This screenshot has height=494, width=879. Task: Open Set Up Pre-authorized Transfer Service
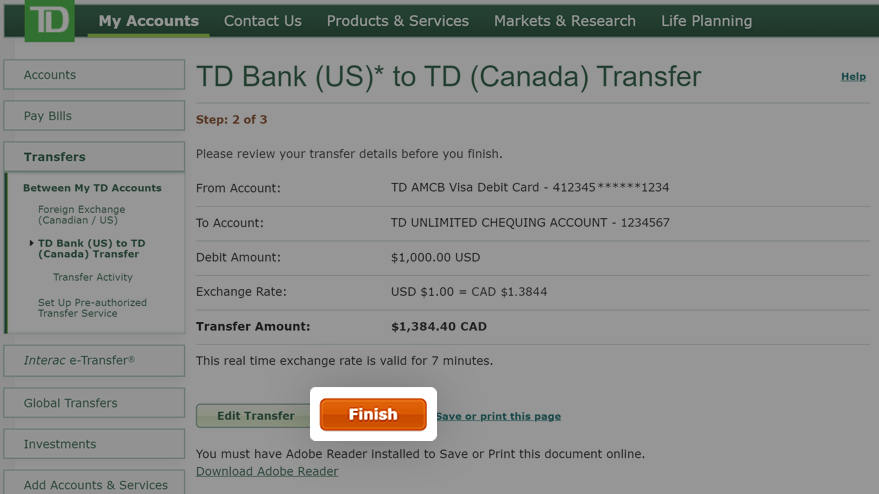pyautogui.click(x=92, y=307)
